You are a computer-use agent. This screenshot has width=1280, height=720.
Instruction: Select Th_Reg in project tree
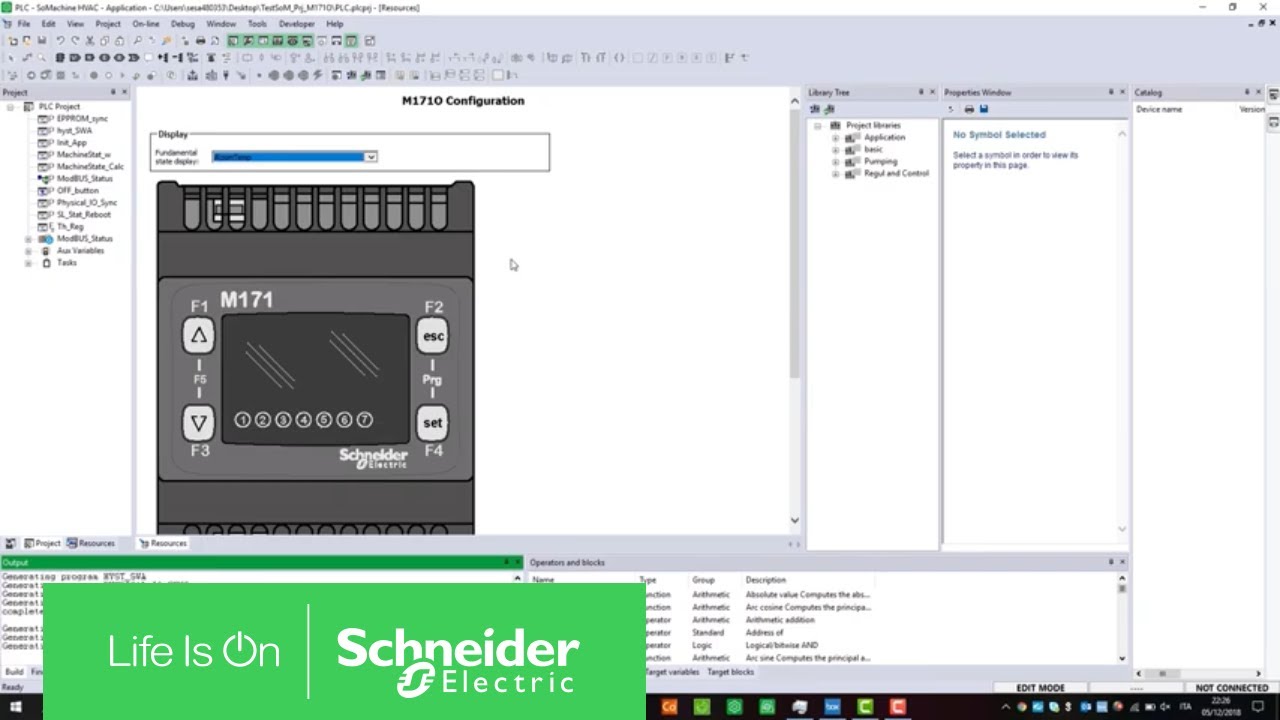70,227
